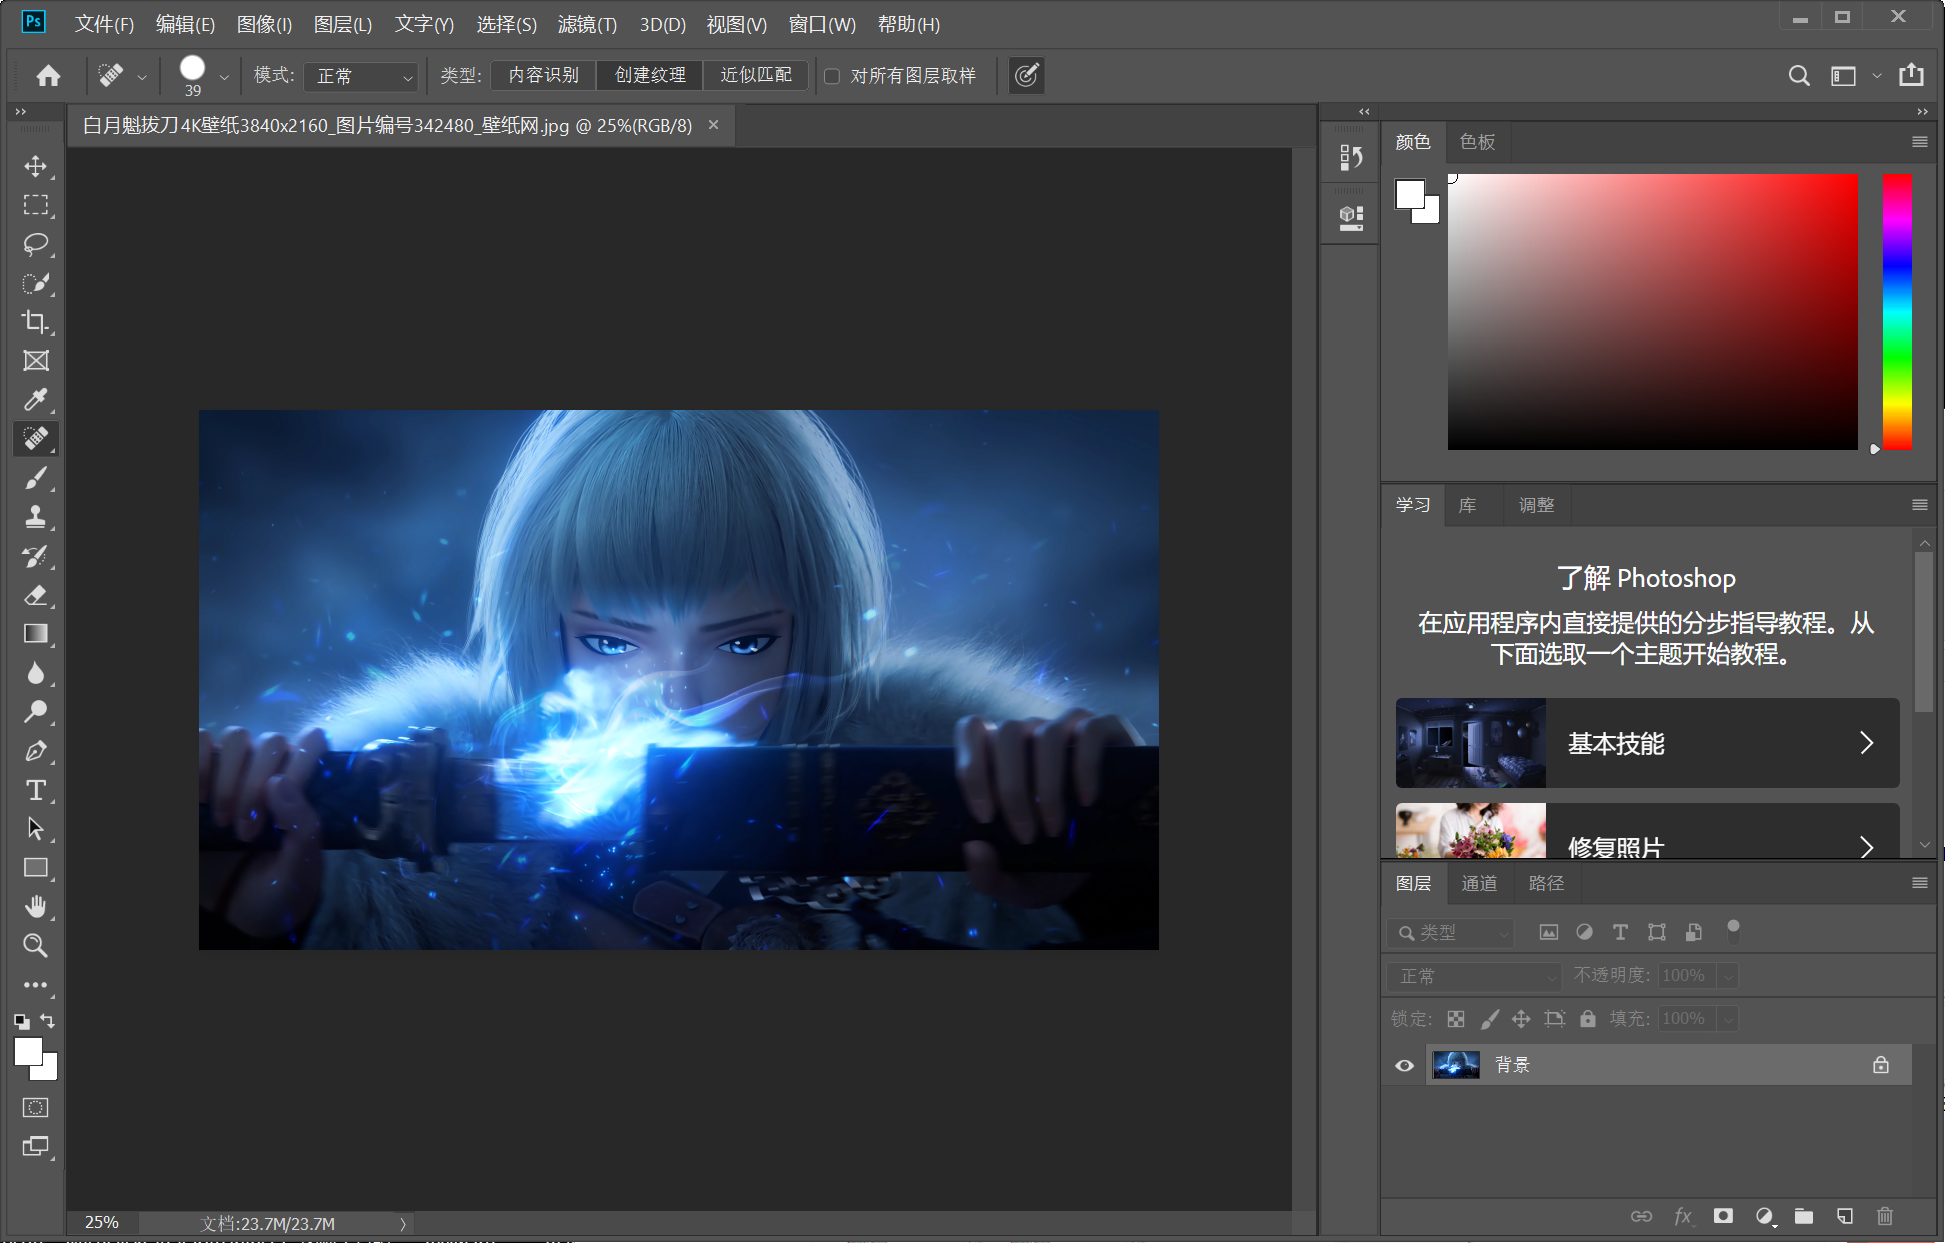Select the Move tool
1945x1243 pixels.
click(36, 166)
